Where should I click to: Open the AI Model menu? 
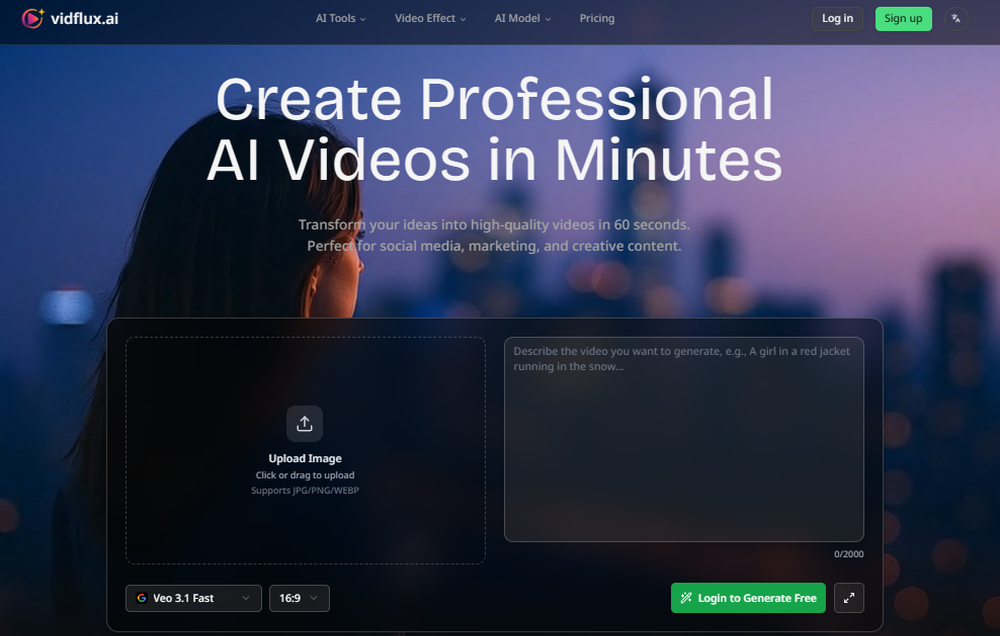click(x=517, y=18)
